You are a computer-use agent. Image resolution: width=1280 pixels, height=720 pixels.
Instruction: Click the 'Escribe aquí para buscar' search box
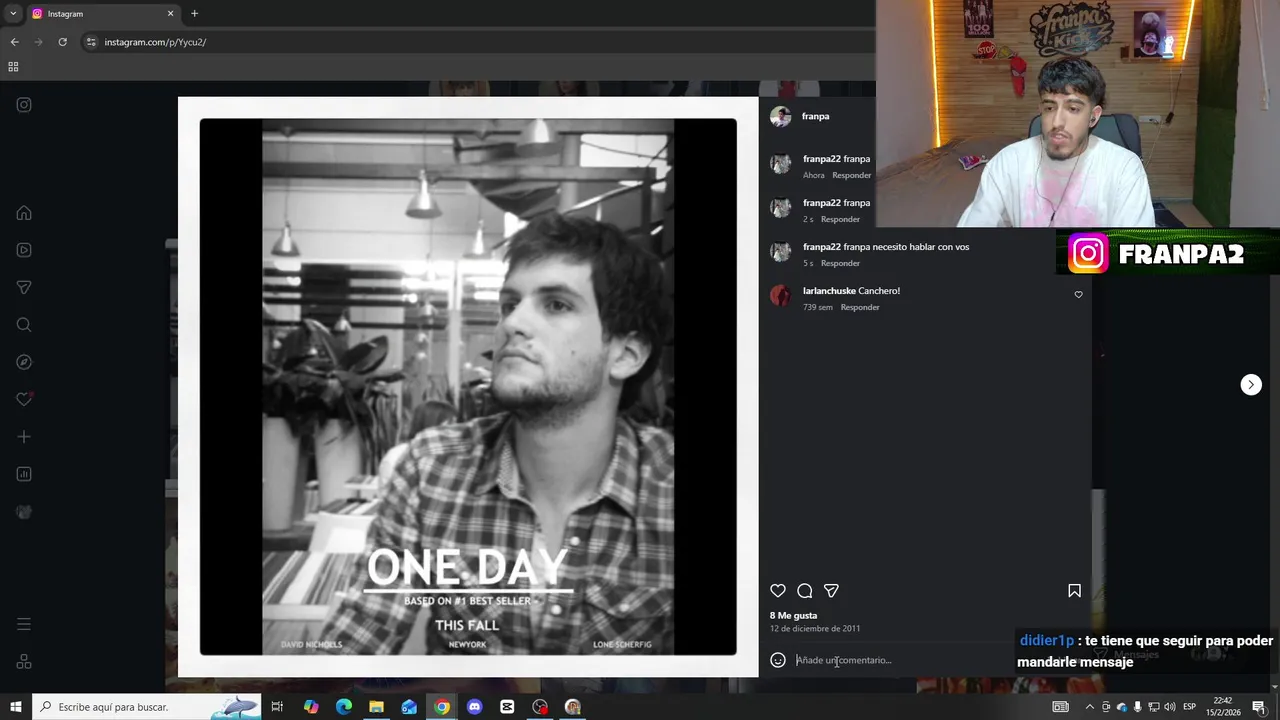[147, 707]
